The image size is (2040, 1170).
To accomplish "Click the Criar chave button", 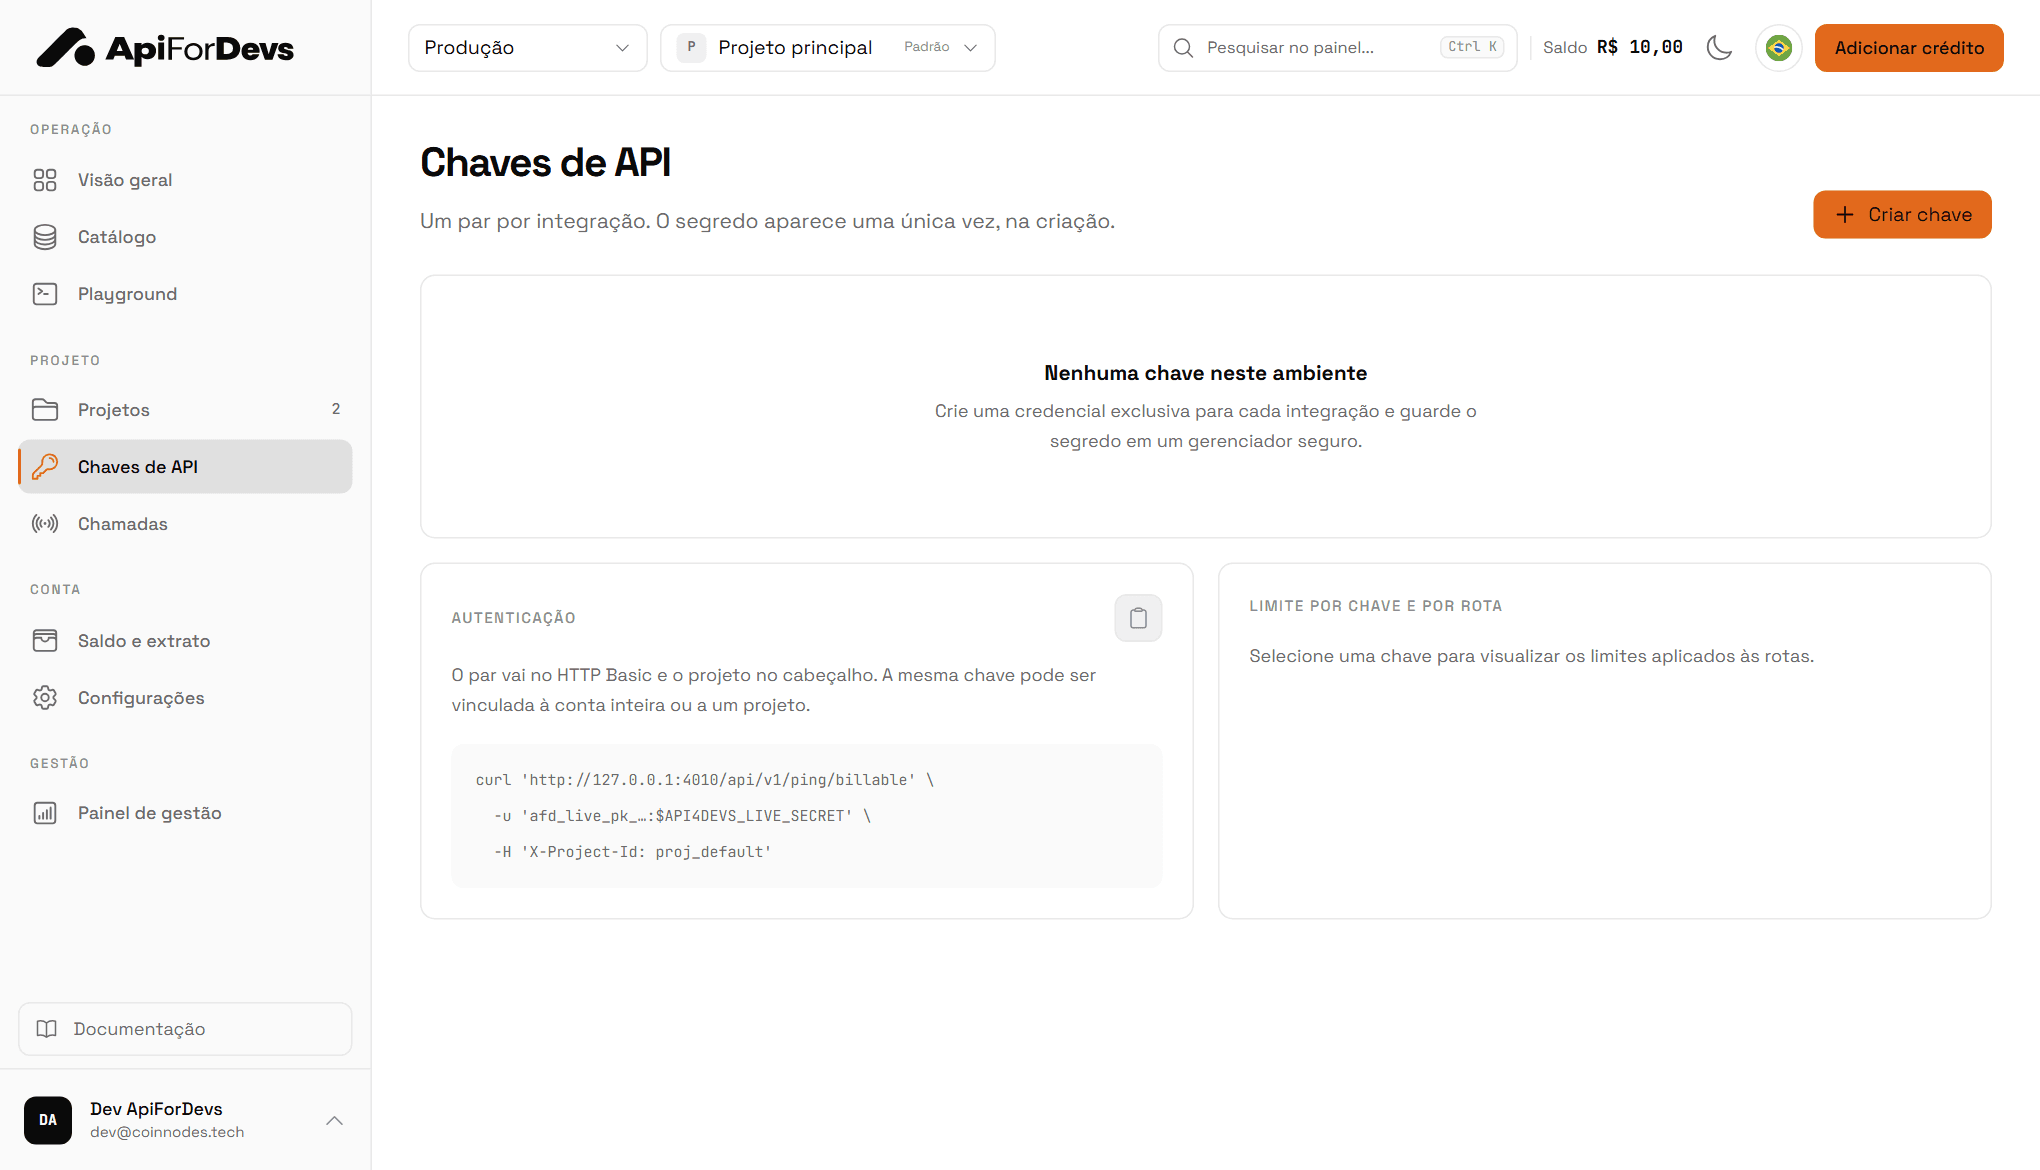I will click(x=1902, y=215).
